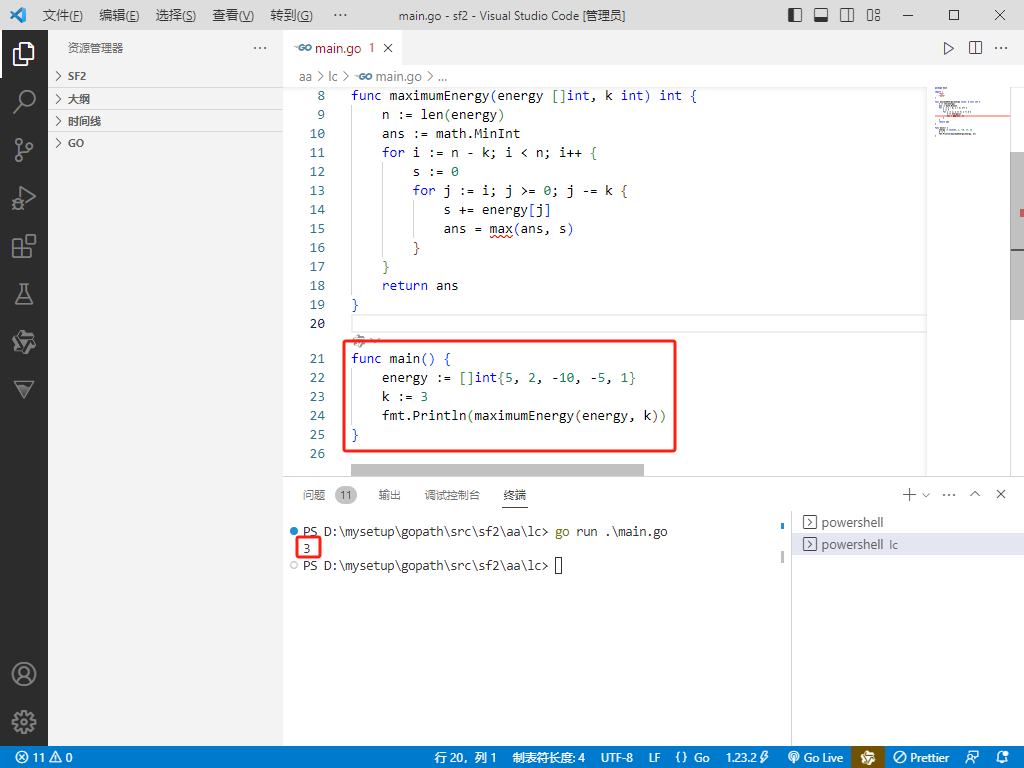Toggle primary side bar layout icon
This screenshot has width=1024, height=768.
pos(795,15)
